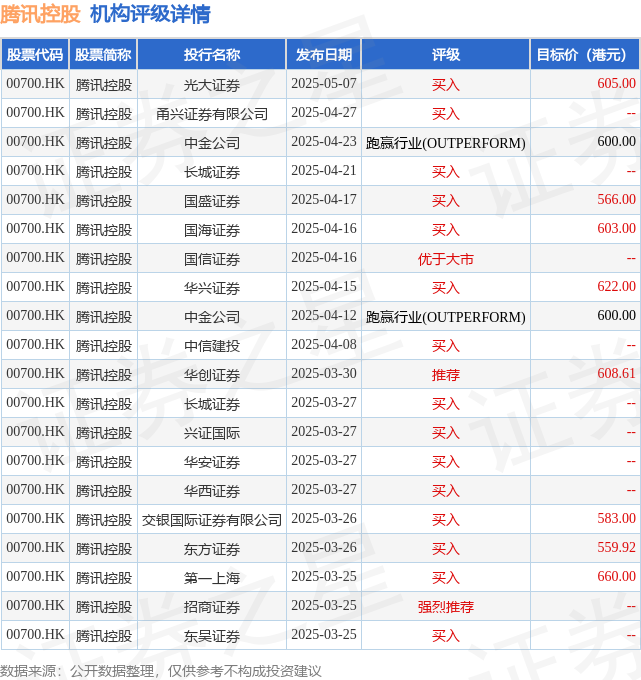Click the 国海证券 cell

(x=212, y=229)
